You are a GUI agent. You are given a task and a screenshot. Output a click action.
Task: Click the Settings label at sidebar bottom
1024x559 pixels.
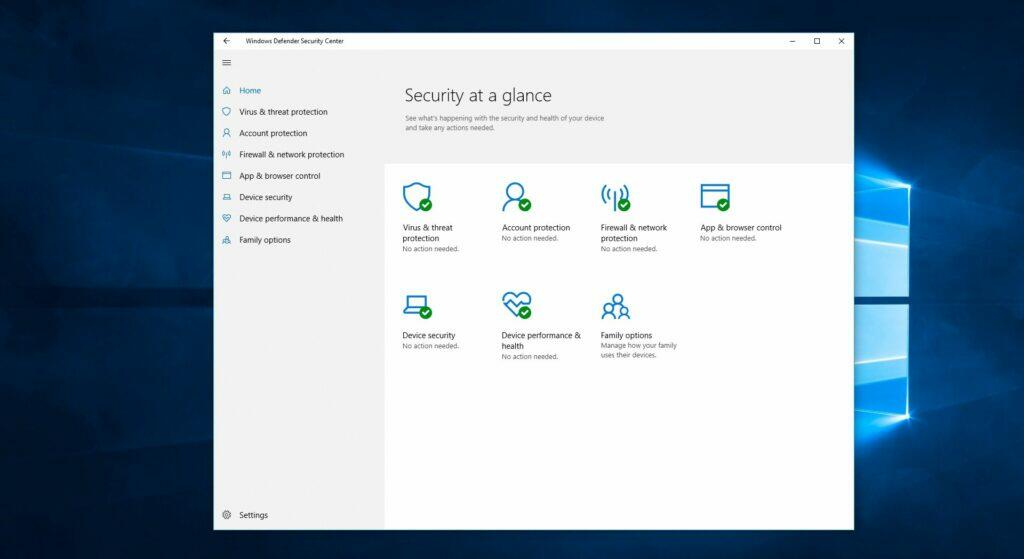click(253, 515)
